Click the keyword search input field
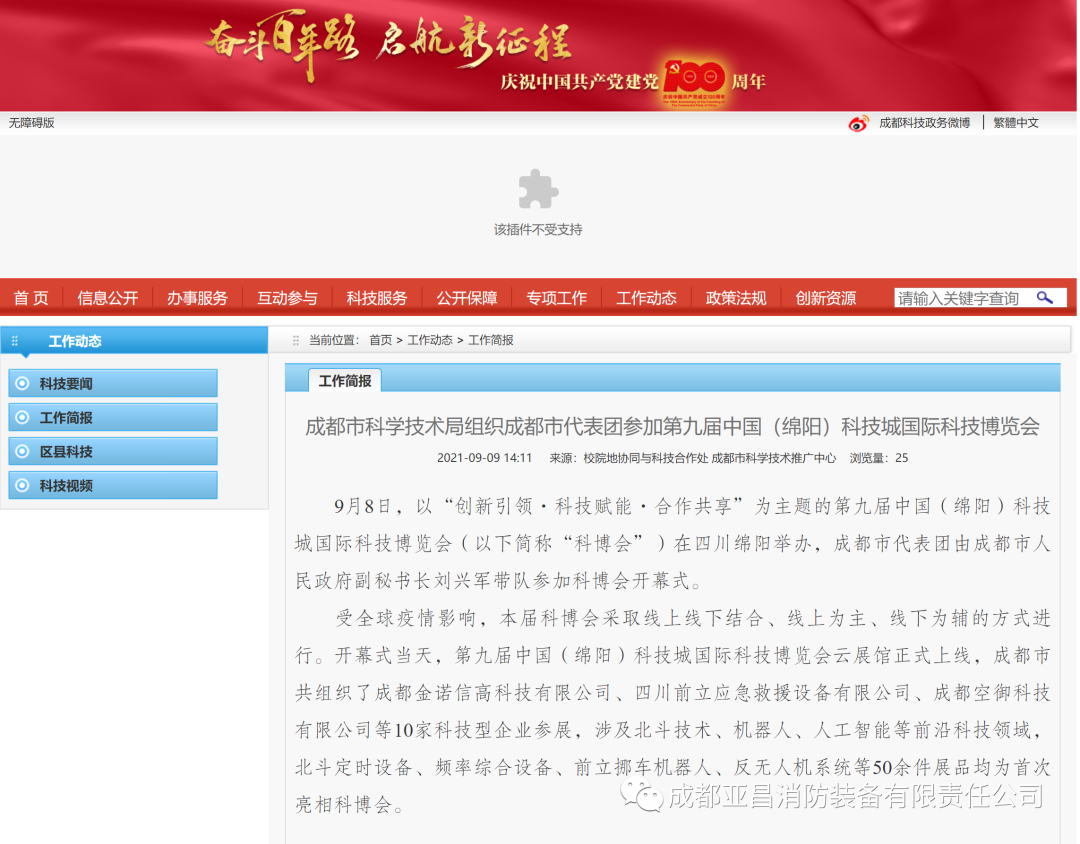The image size is (1080, 844). pos(960,297)
